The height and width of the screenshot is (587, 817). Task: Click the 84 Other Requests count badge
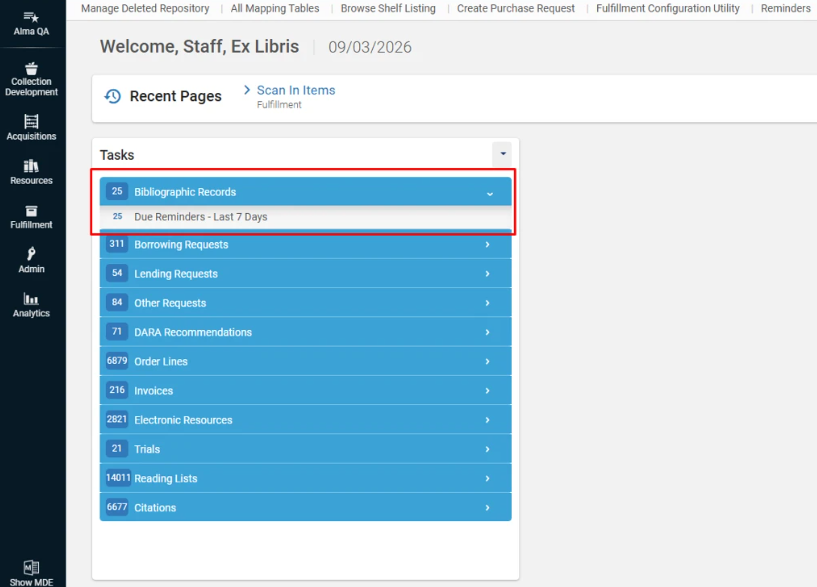tap(117, 302)
